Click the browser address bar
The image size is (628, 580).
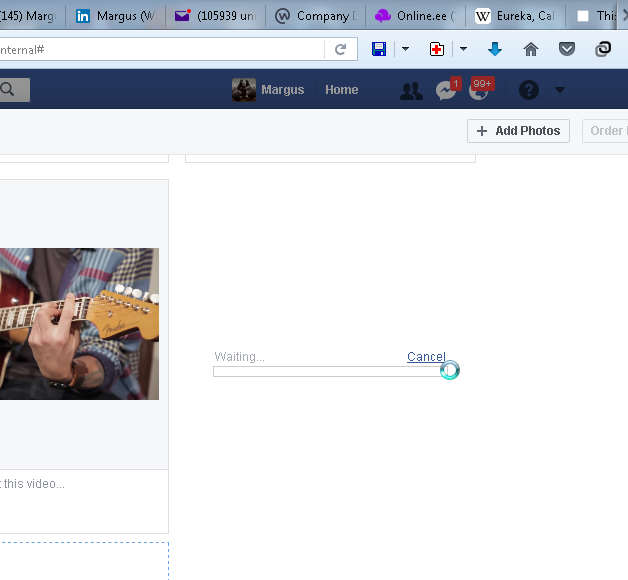[x=162, y=50]
